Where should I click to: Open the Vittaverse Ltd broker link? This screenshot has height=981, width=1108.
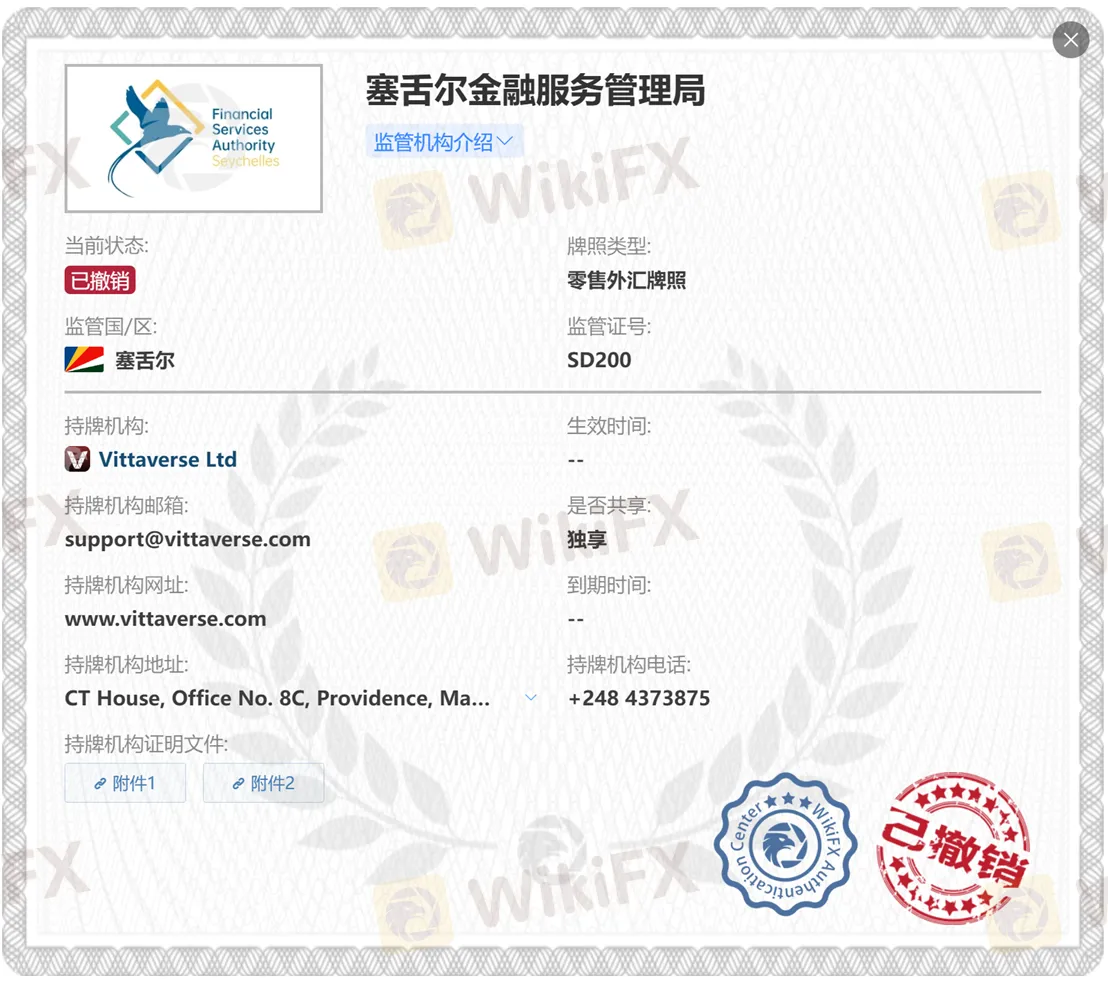pos(168,459)
